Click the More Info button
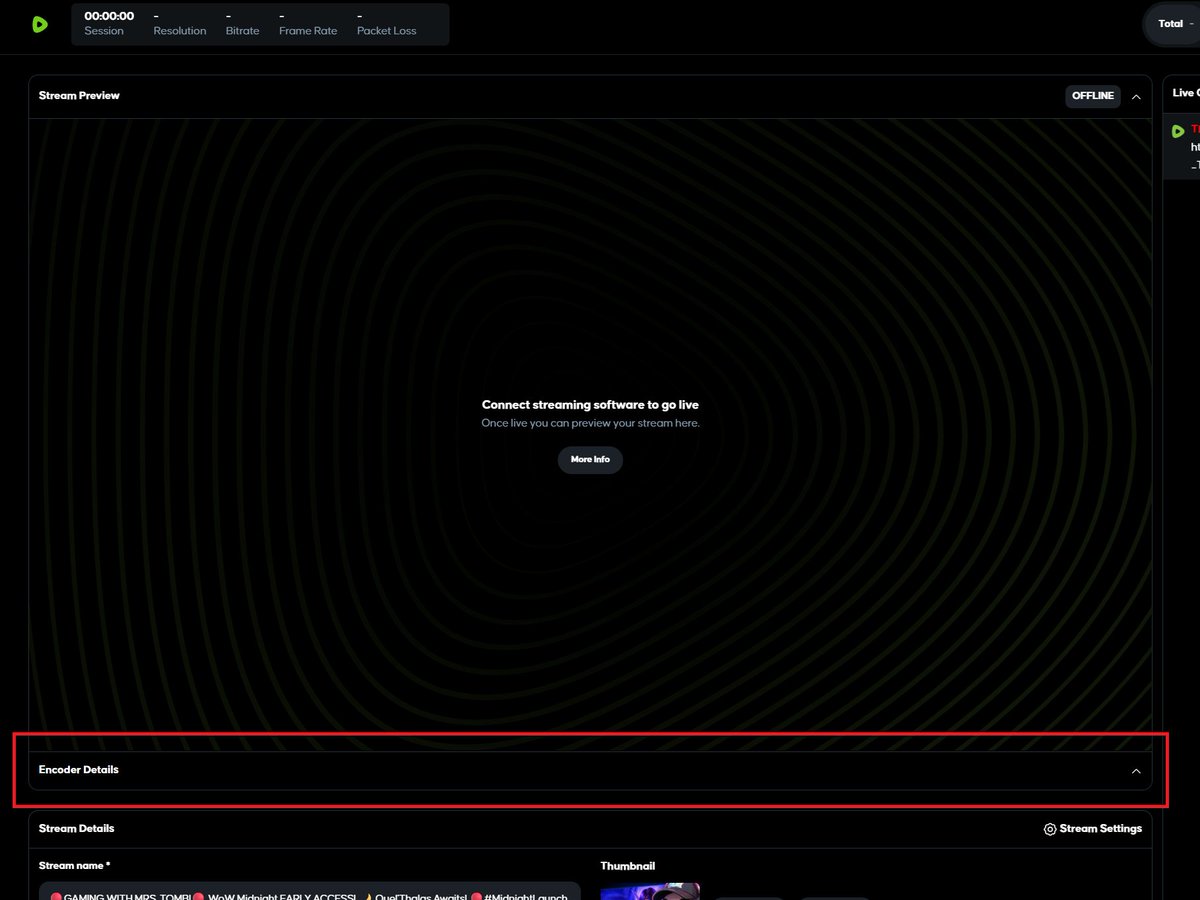The width and height of the screenshot is (1200, 900). point(590,460)
